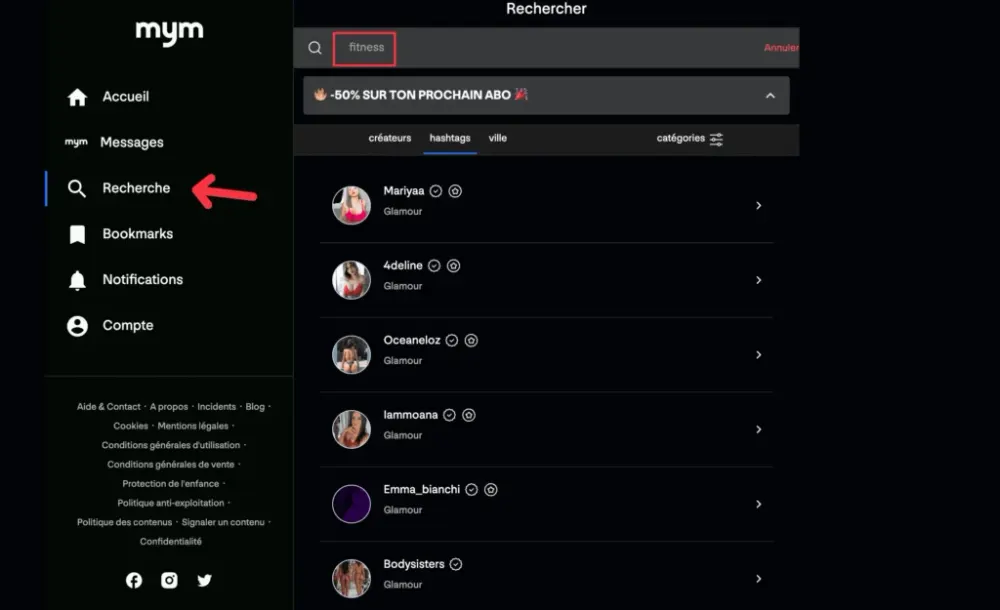Open the catégories filter sliders icon
The image size is (1000, 610).
[716, 139]
